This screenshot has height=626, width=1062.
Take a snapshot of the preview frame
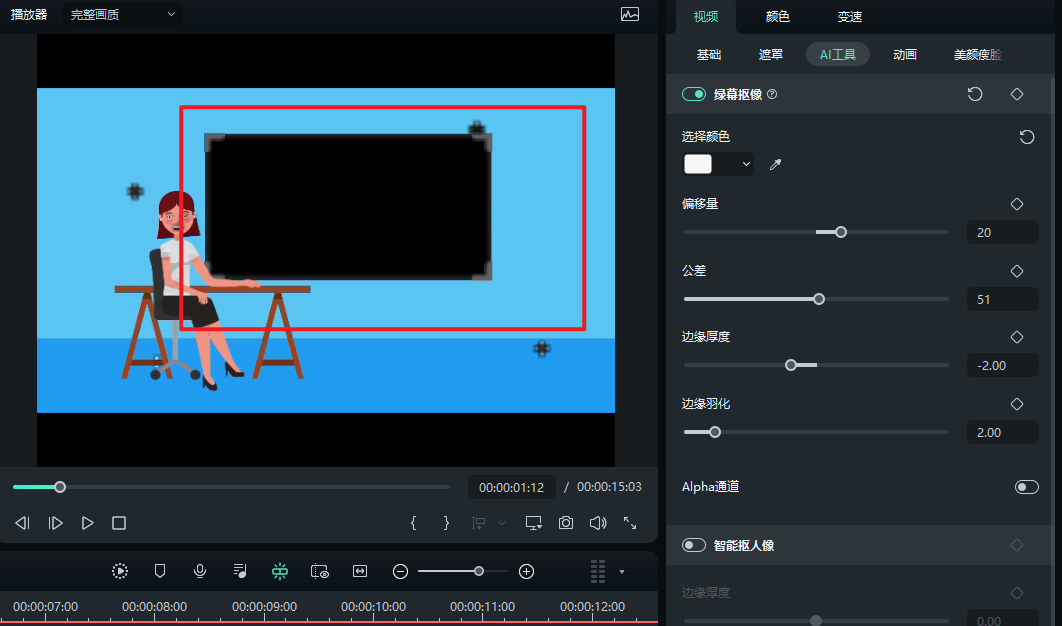coord(565,522)
